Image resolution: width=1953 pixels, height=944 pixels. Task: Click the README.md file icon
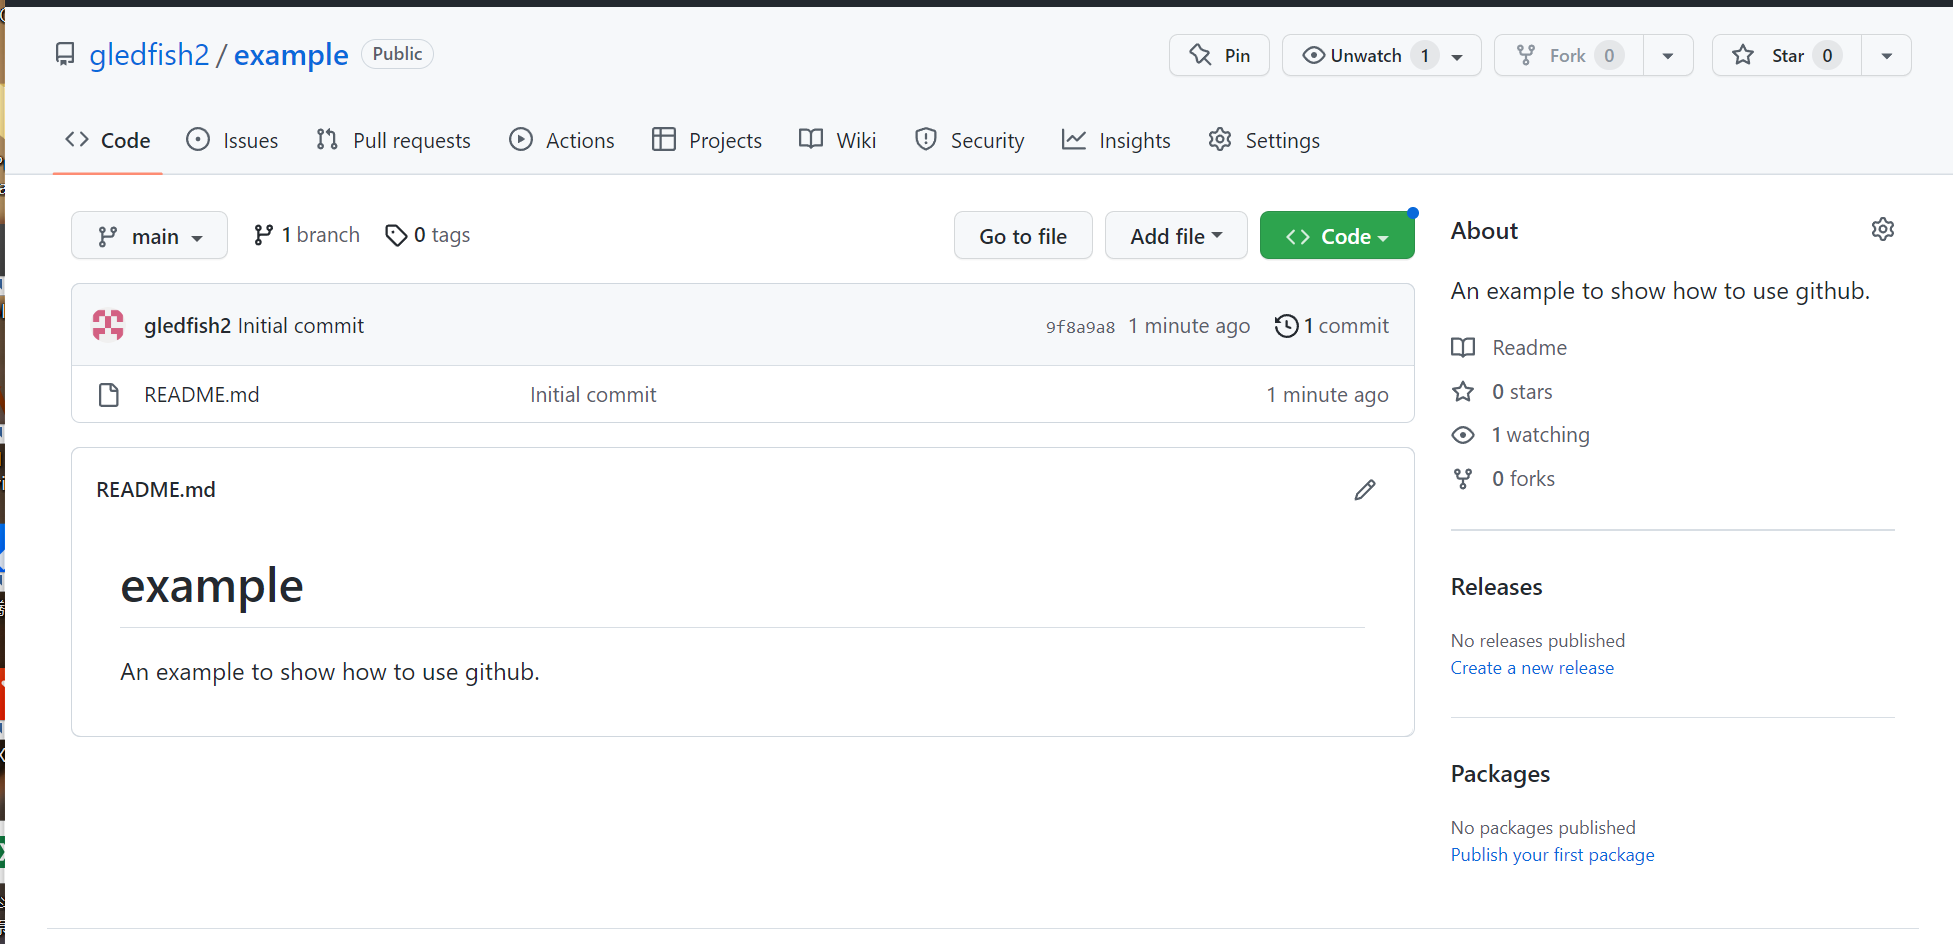point(109,395)
